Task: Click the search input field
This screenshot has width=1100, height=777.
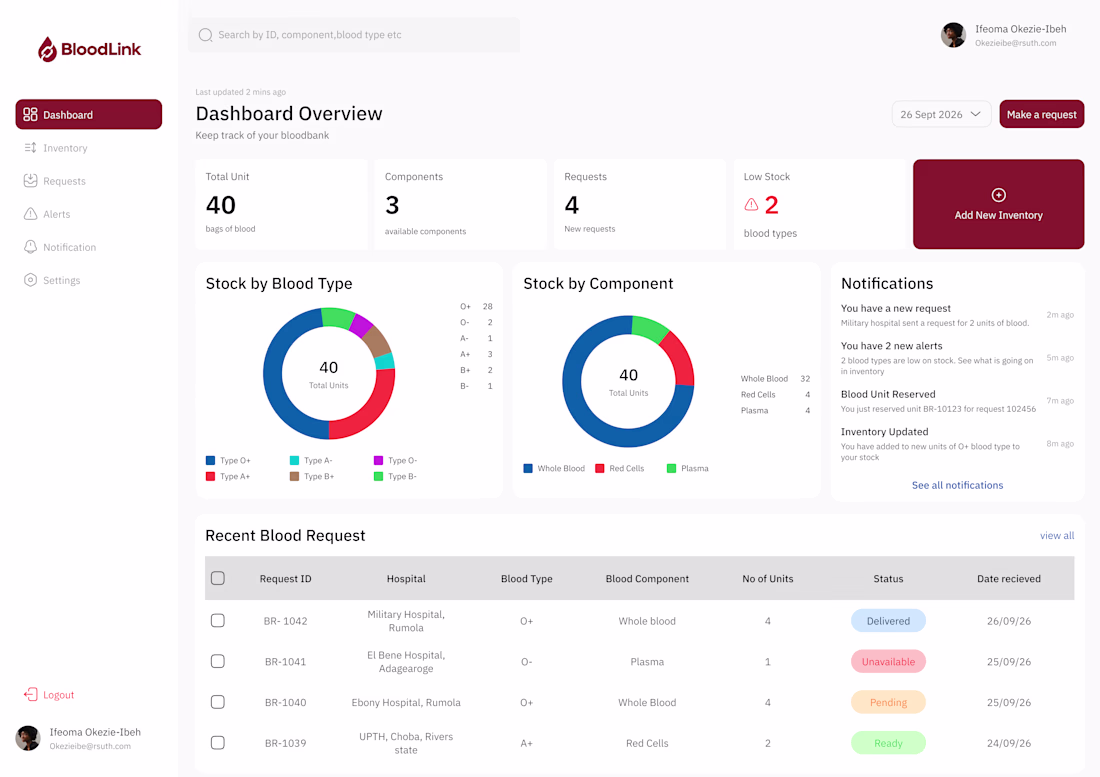Action: click(354, 35)
